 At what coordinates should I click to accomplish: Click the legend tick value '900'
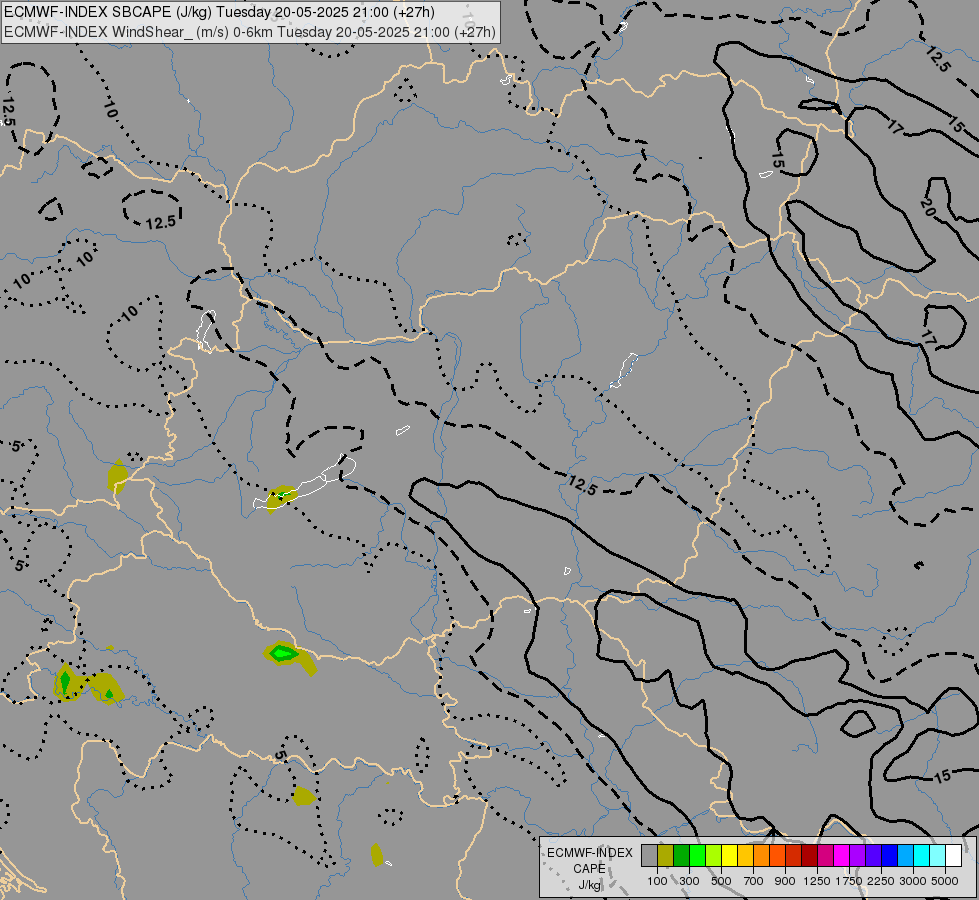(x=785, y=881)
